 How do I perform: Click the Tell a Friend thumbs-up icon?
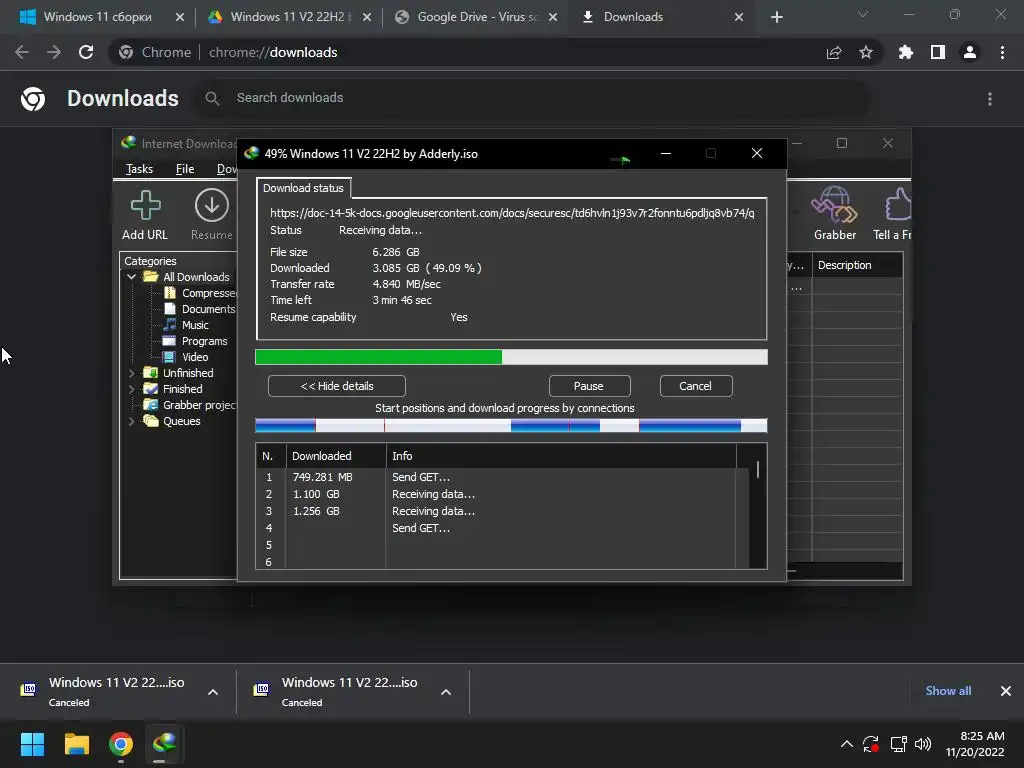(x=898, y=205)
